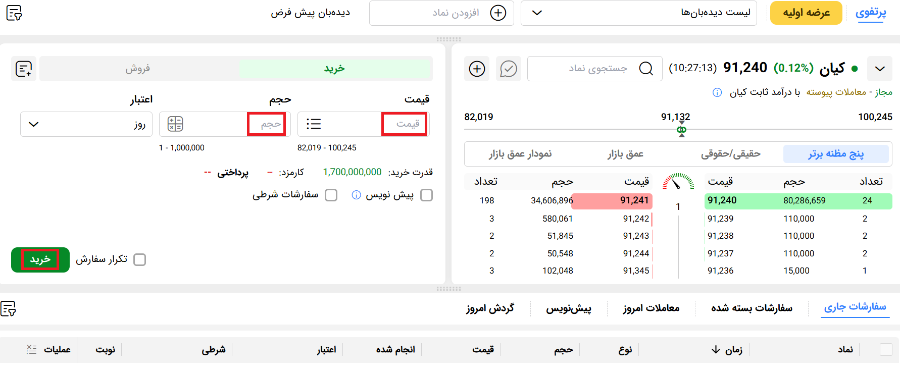Open سفارشات بسته شده tab
The width and height of the screenshot is (900, 375).
coord(752,308)
